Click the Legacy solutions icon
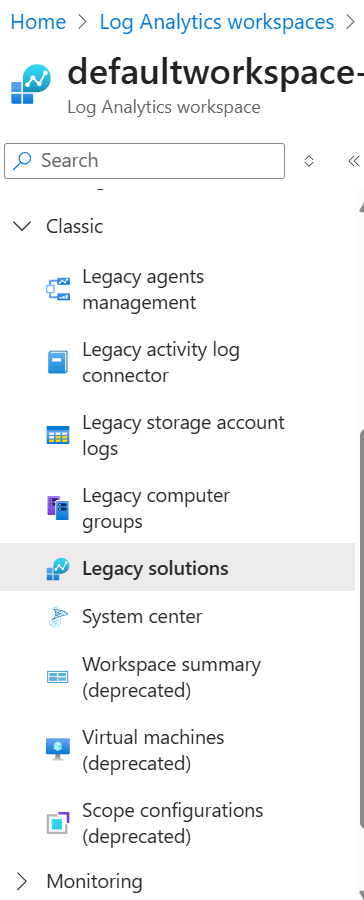364x900 pixels. pos(57,569)
